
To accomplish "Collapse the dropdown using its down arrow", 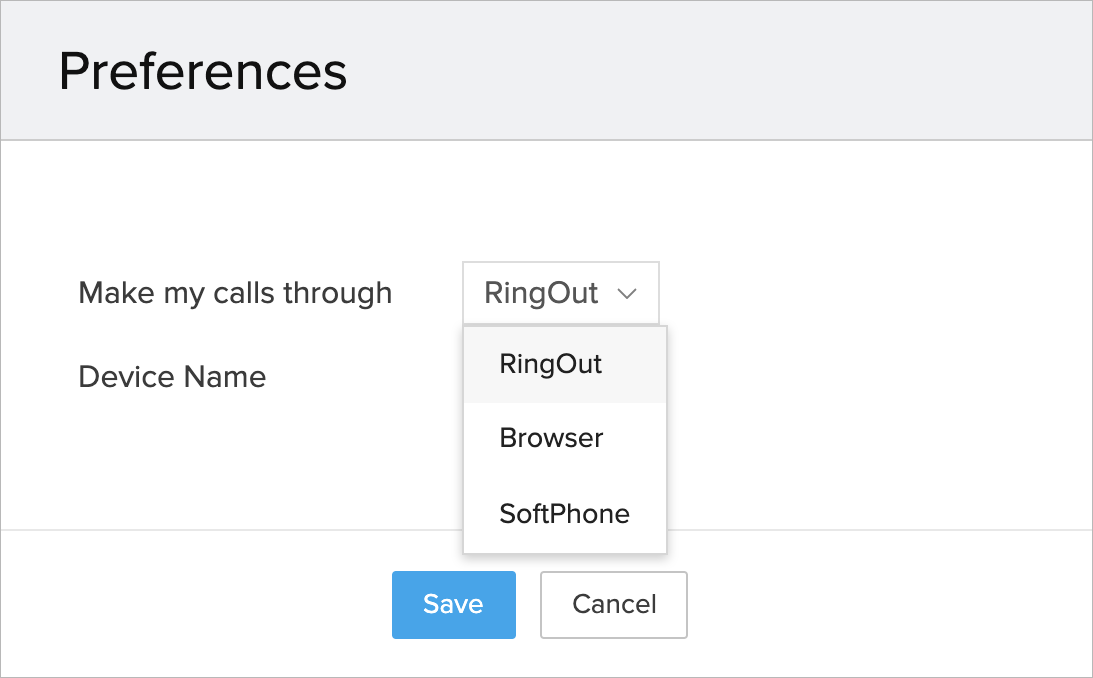I will click(628, 294).
